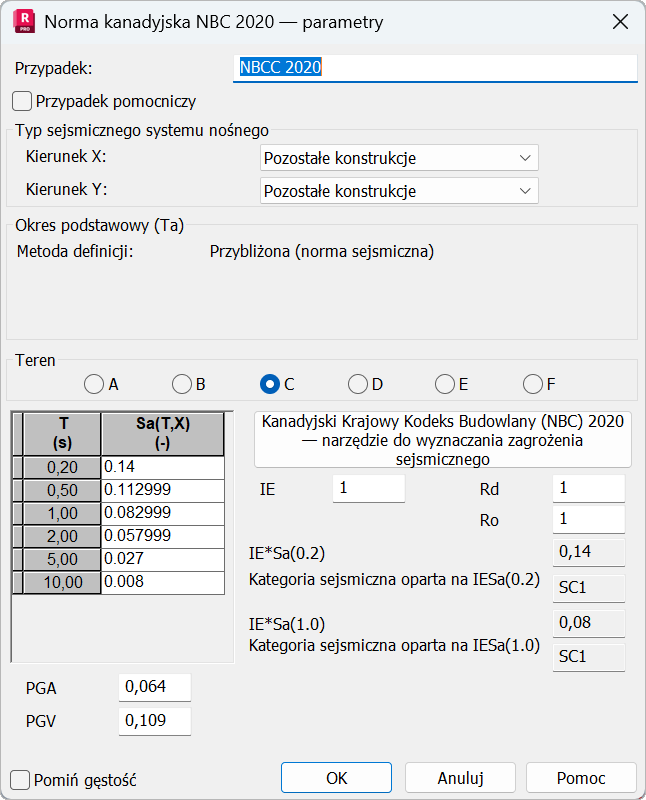Click the IESa(1.0) seismic category SC1 field
This screenshot has height=800, width=646.
589,657
